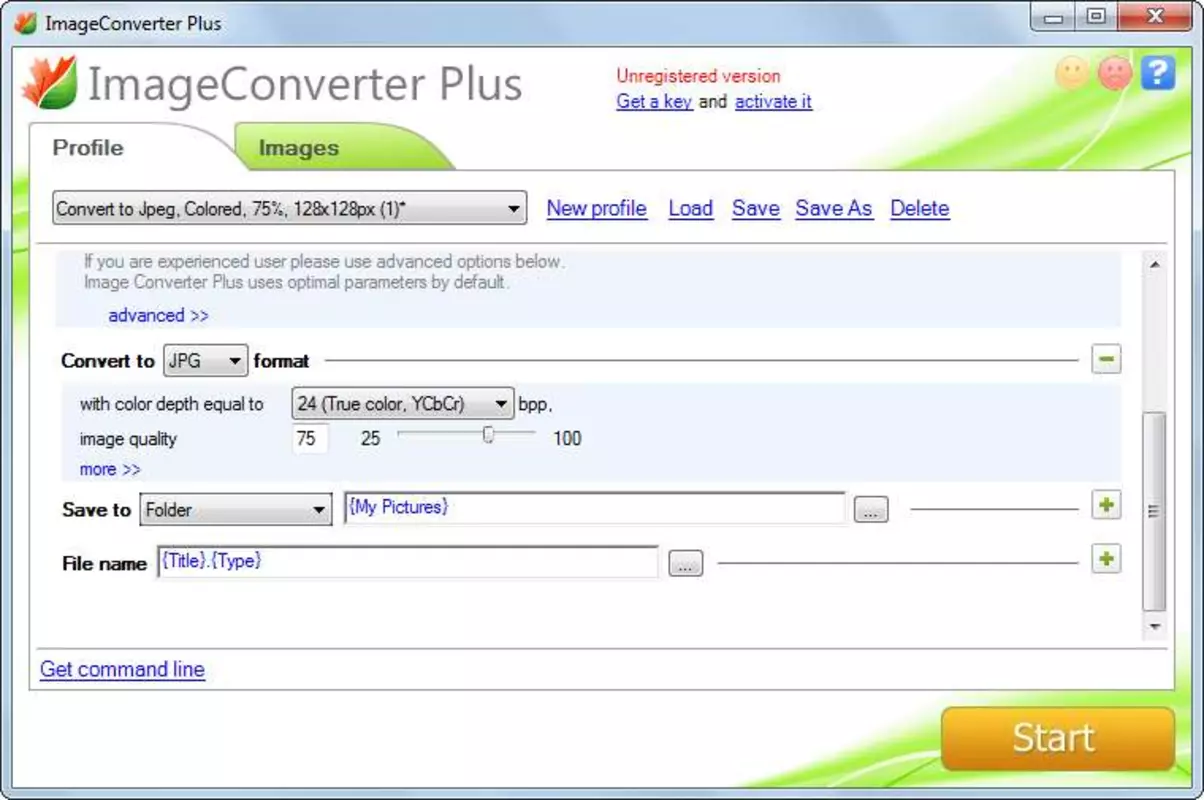Open the profile selection dropdown

click(x=289, y=209)
